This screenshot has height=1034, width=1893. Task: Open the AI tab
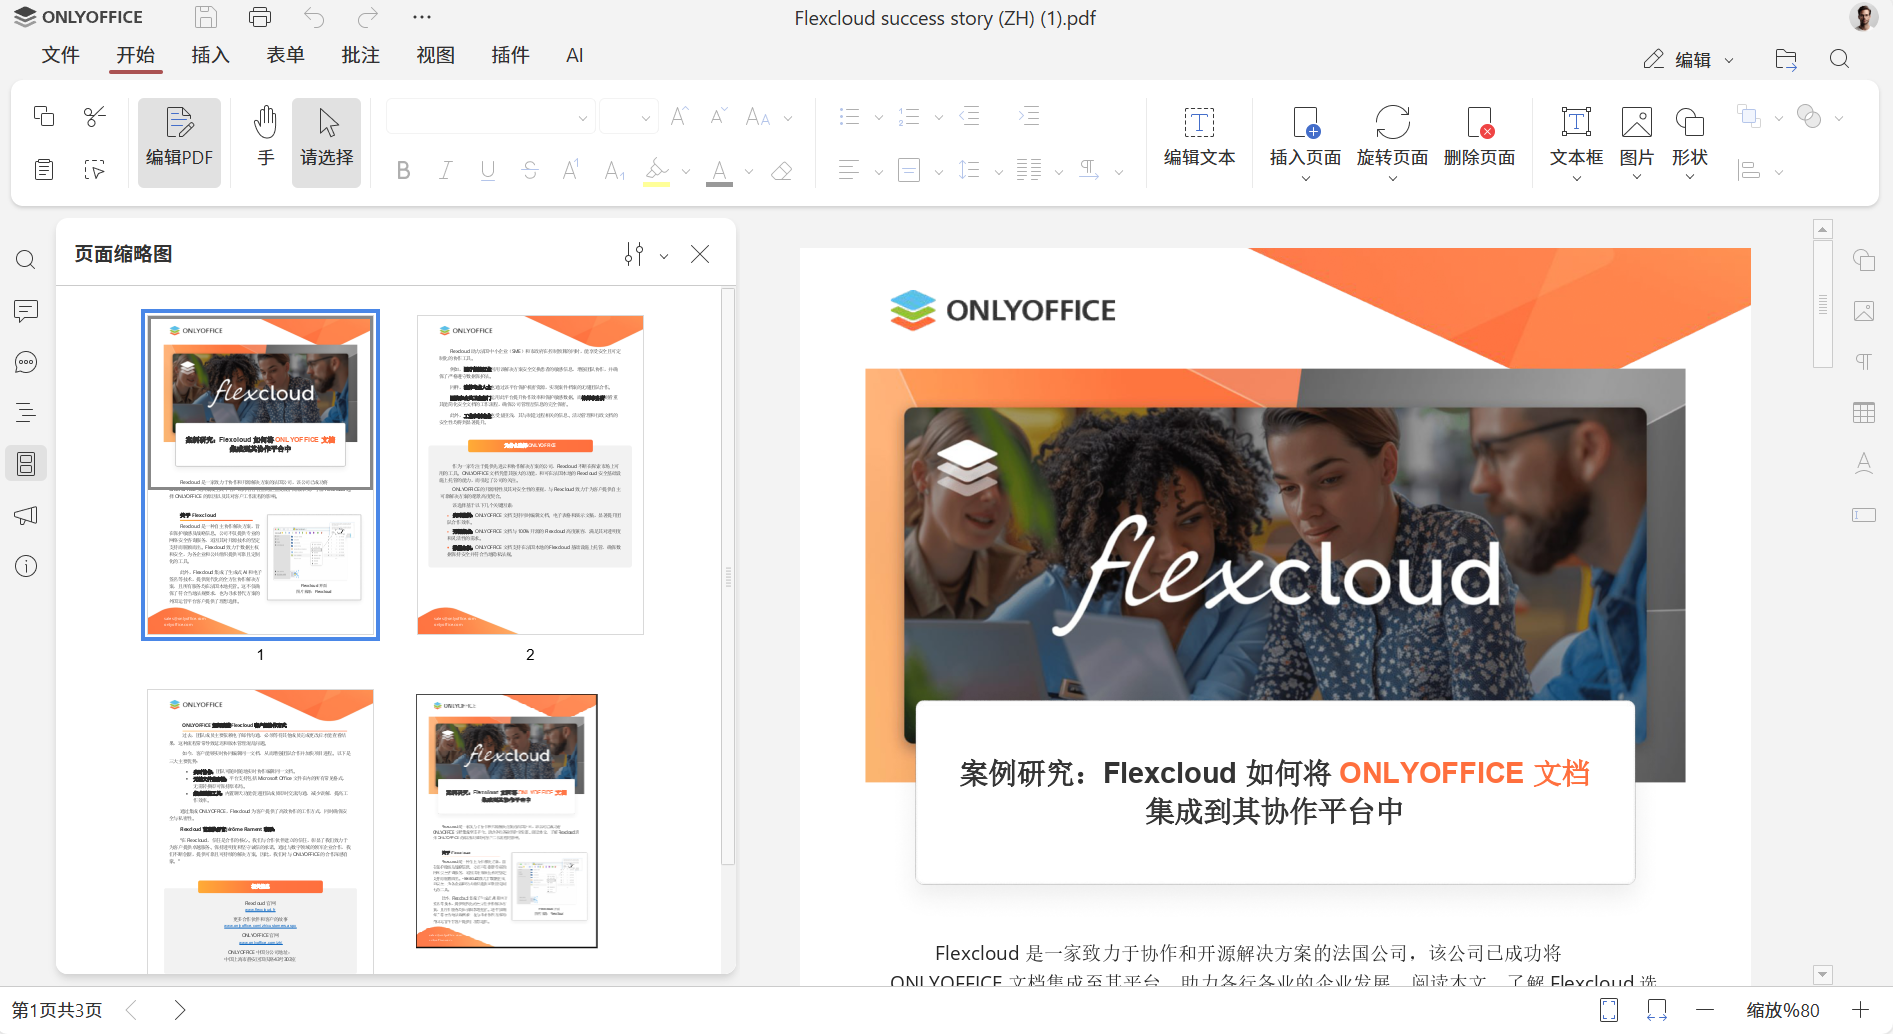[x=574, y=56]
